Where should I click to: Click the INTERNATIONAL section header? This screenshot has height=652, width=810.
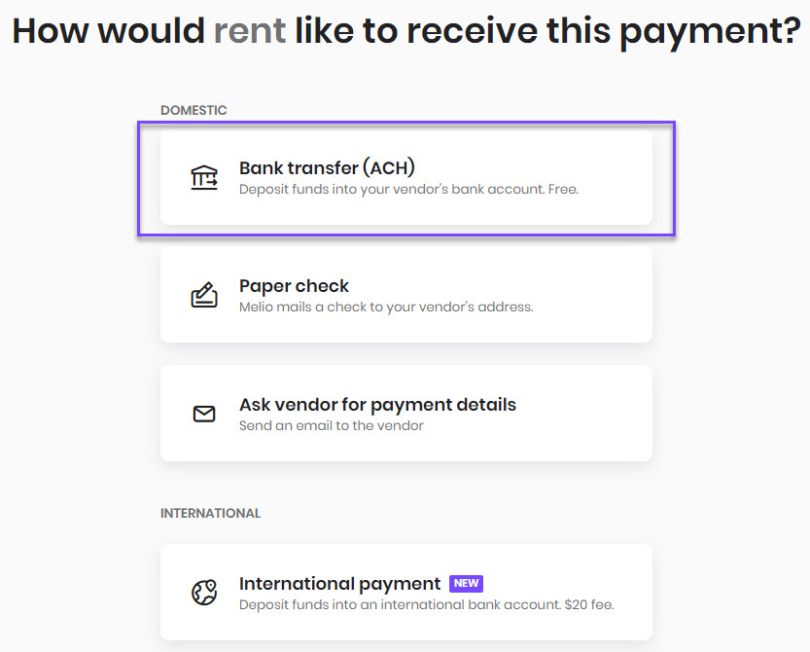[210, 513]
